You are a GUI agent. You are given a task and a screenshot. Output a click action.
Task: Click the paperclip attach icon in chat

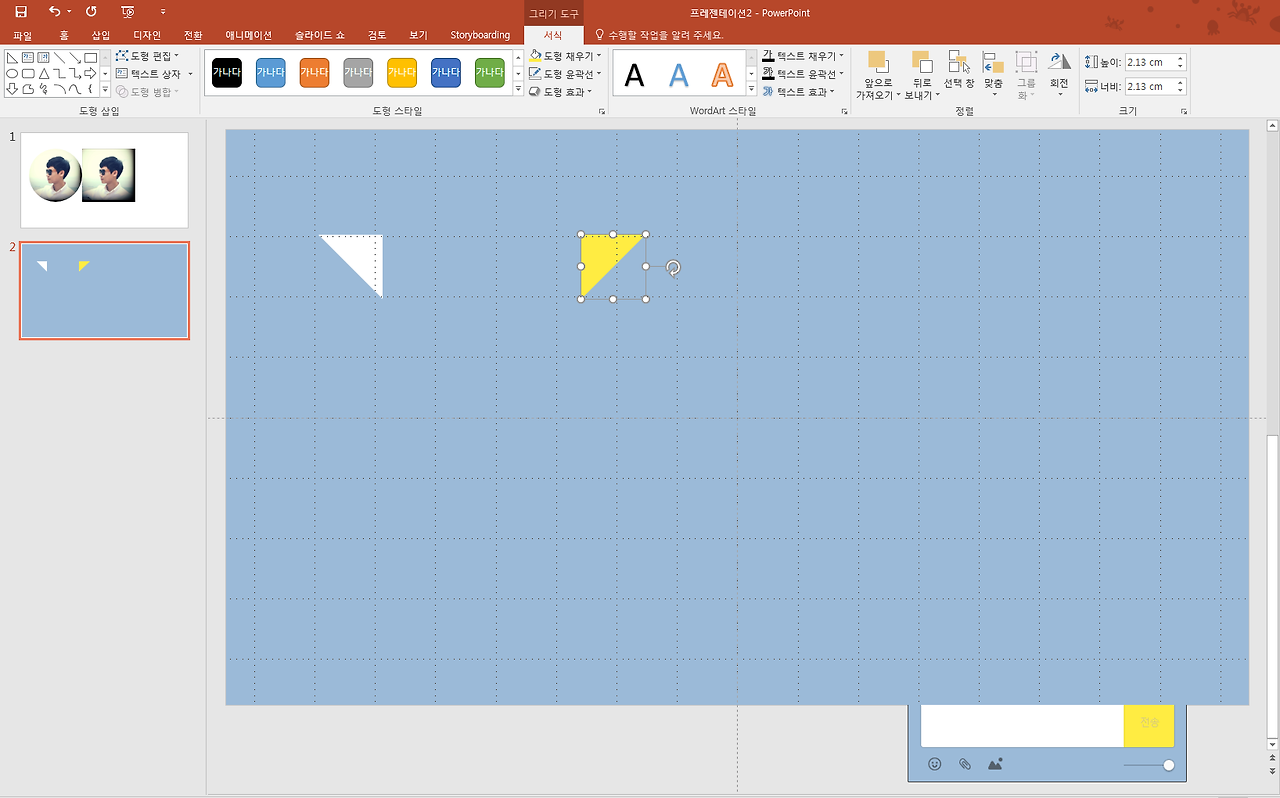click(965, 764)
